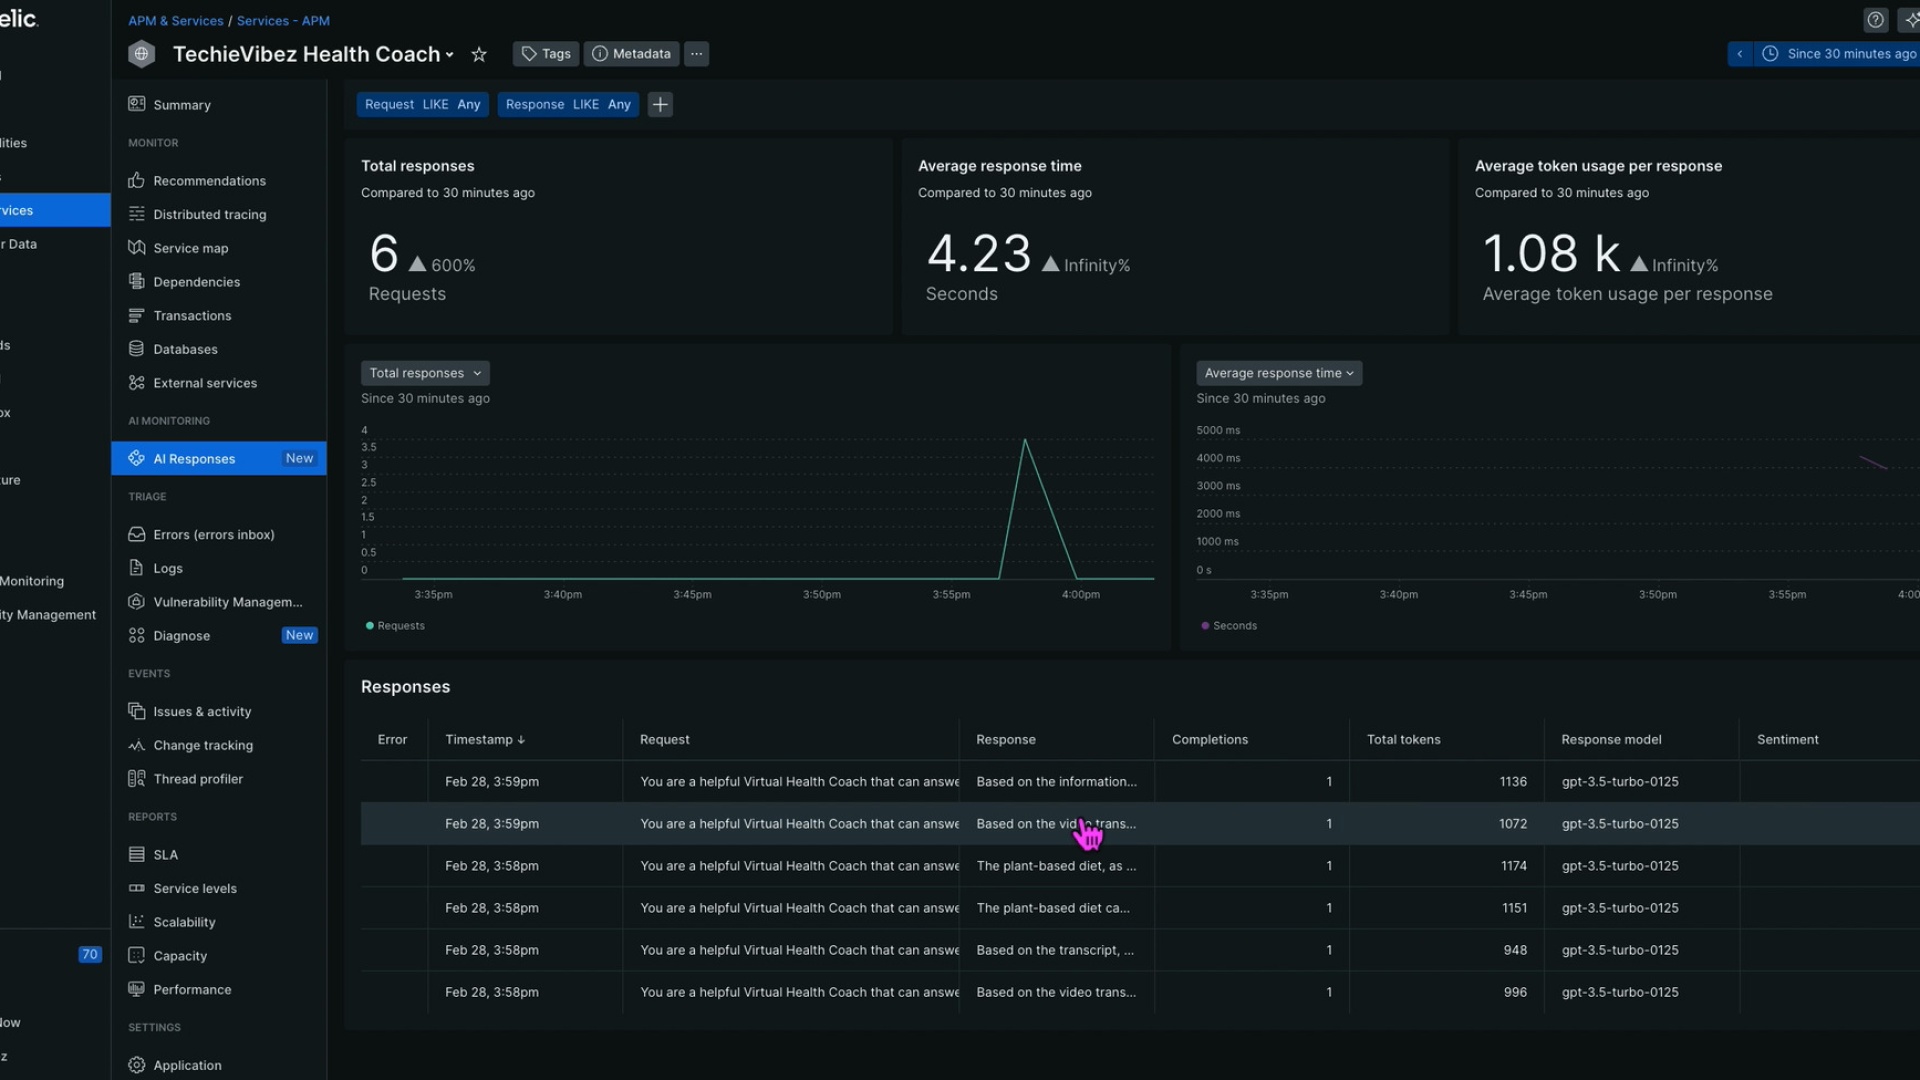This screenshot has width=1920, height=1080.
Task: Click the Metadata button
Action: pos(631,54)
